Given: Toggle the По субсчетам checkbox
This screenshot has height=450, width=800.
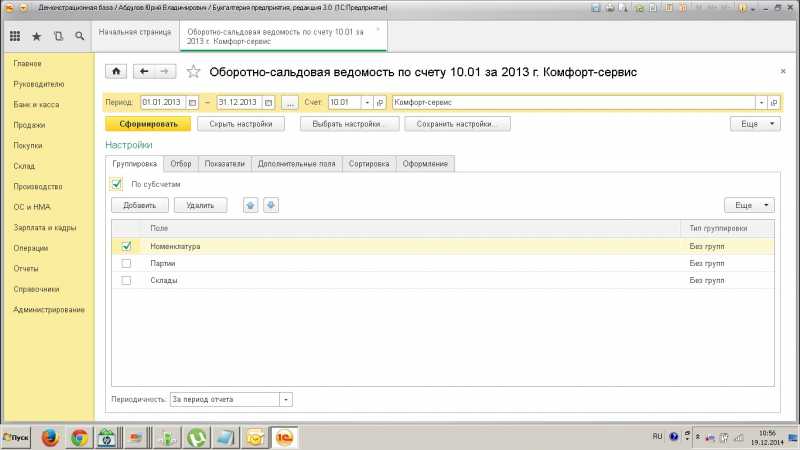Looking at the screenshot, I should pyautogui.click(x=116, y=184).
